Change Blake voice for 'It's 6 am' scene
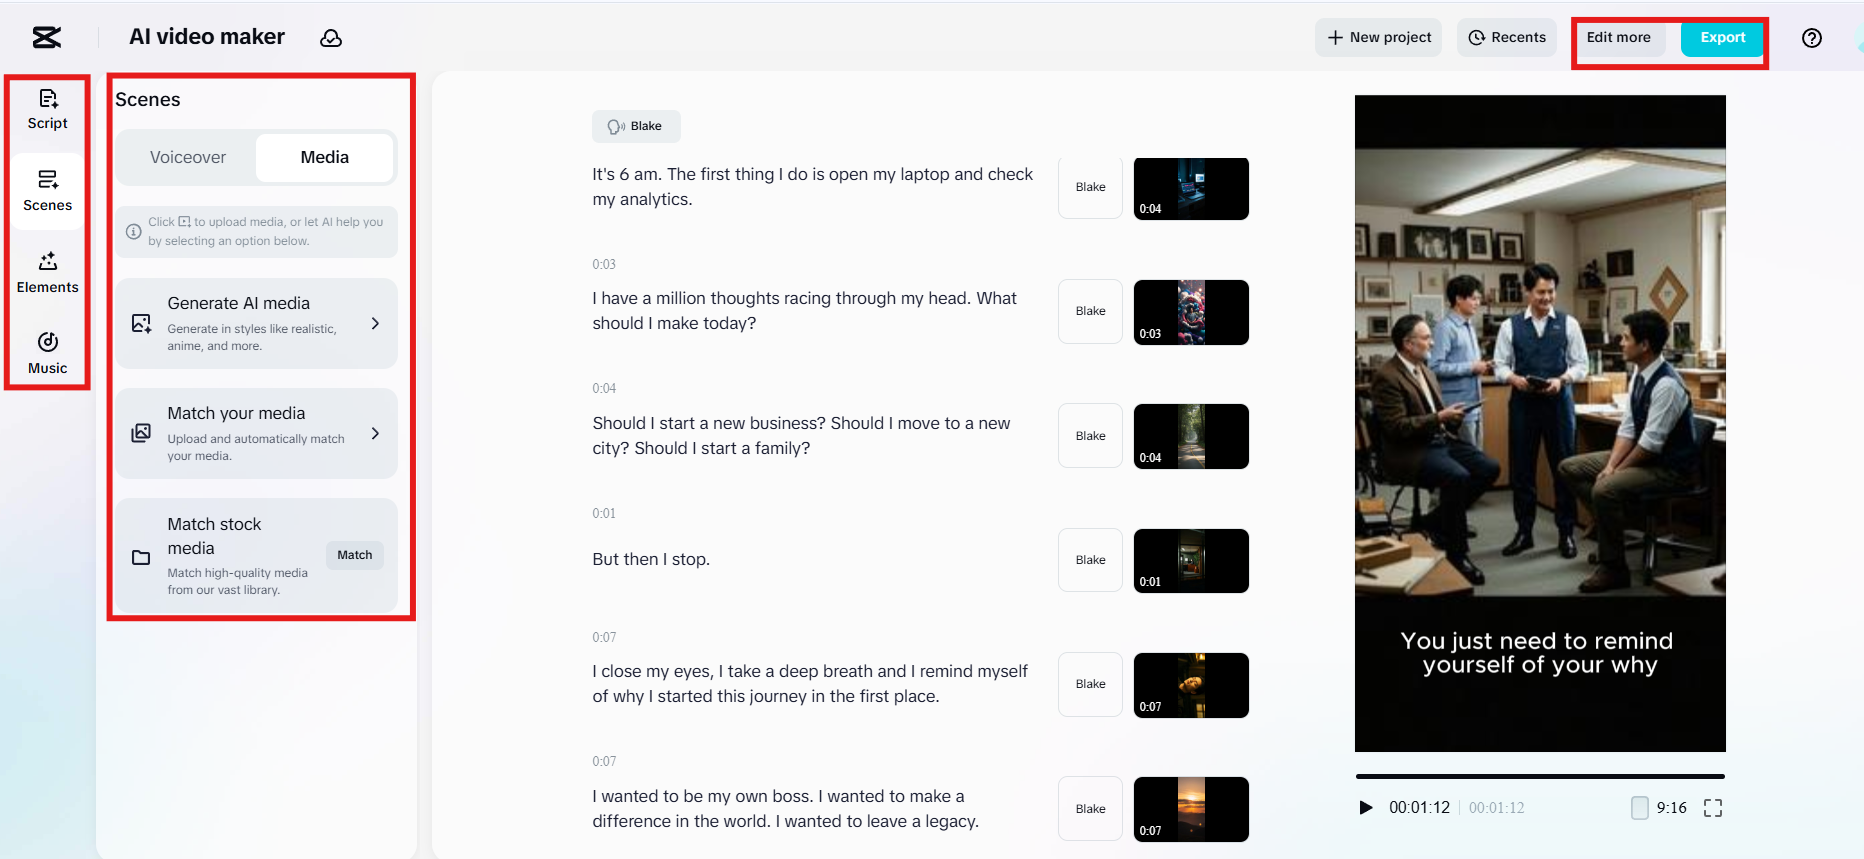 click(1091, 187)
